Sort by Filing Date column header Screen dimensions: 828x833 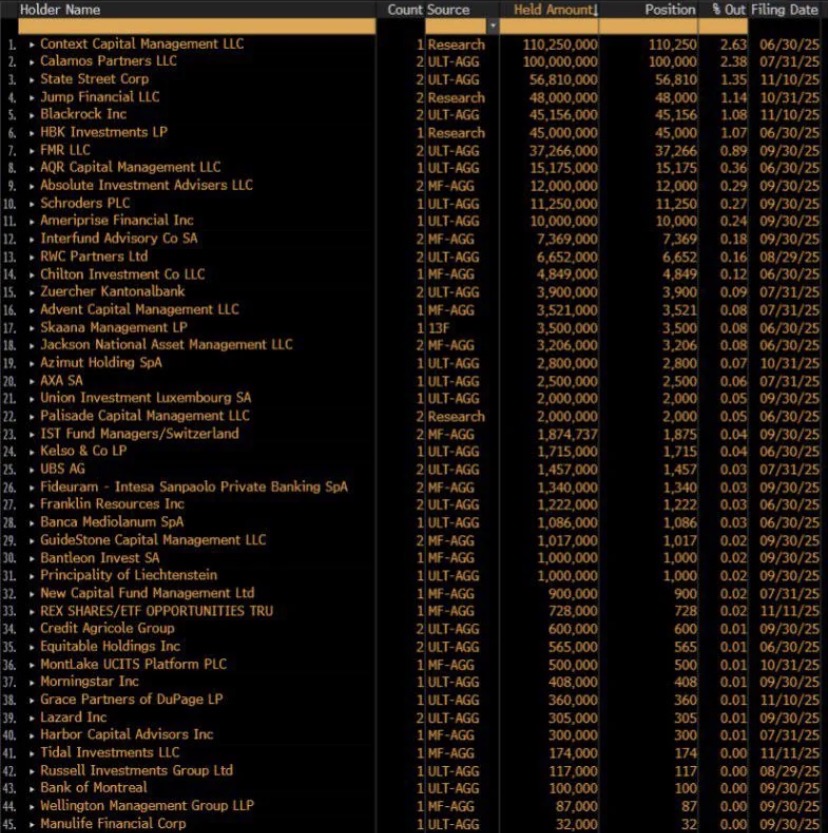(x=784, y=9)
